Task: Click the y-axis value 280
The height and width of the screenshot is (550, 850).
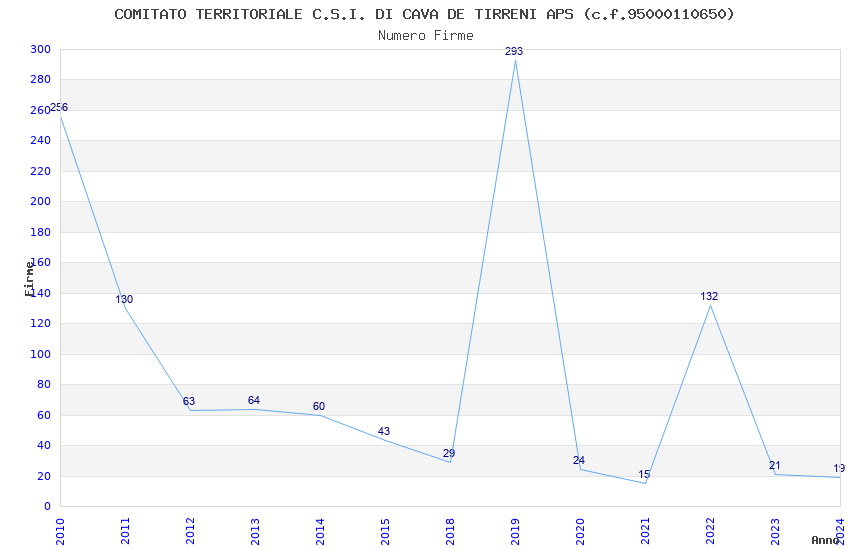Action: pyautogui.click(x=41, y=80)
